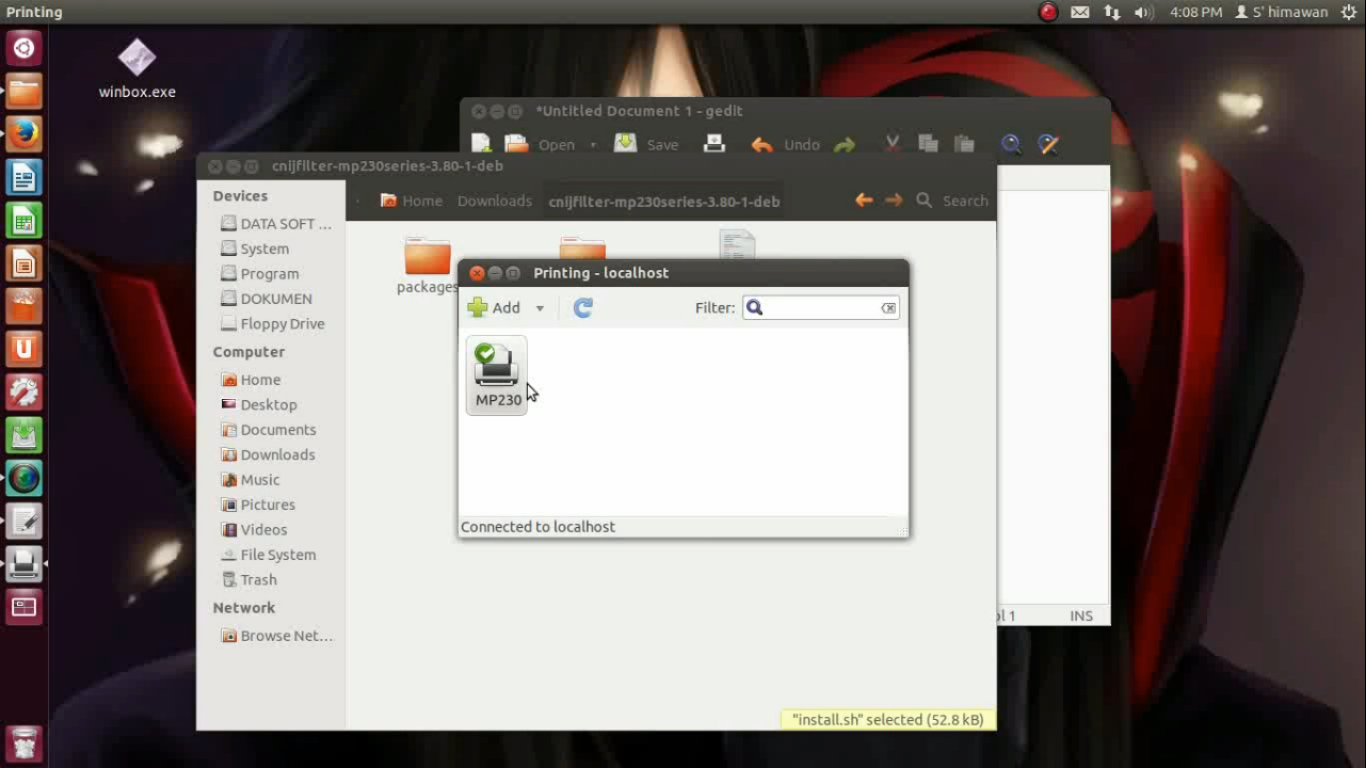Image resolution: width=1366 pixels, height=768 pixels.
Task: Read the Connected to localhost status
Action: click(x=538, y=527)
